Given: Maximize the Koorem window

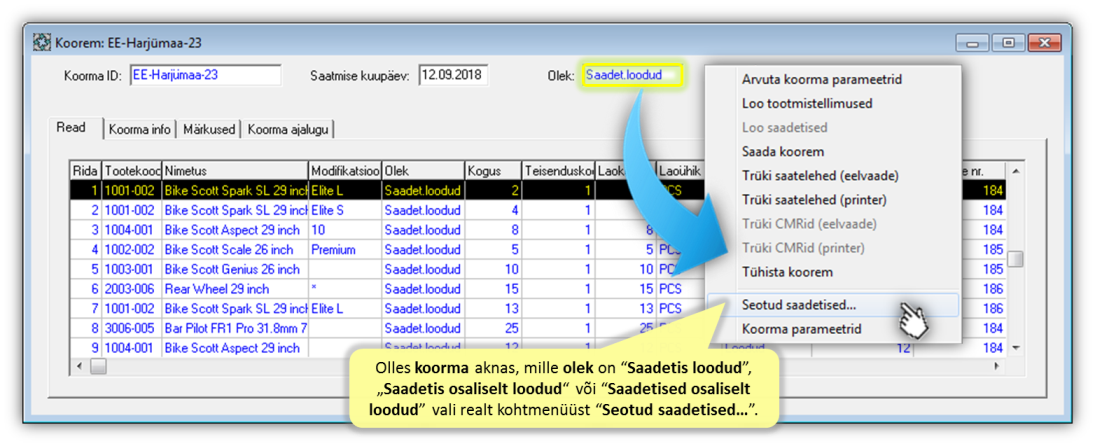Looking at the screenshot, I should 1008,43.
